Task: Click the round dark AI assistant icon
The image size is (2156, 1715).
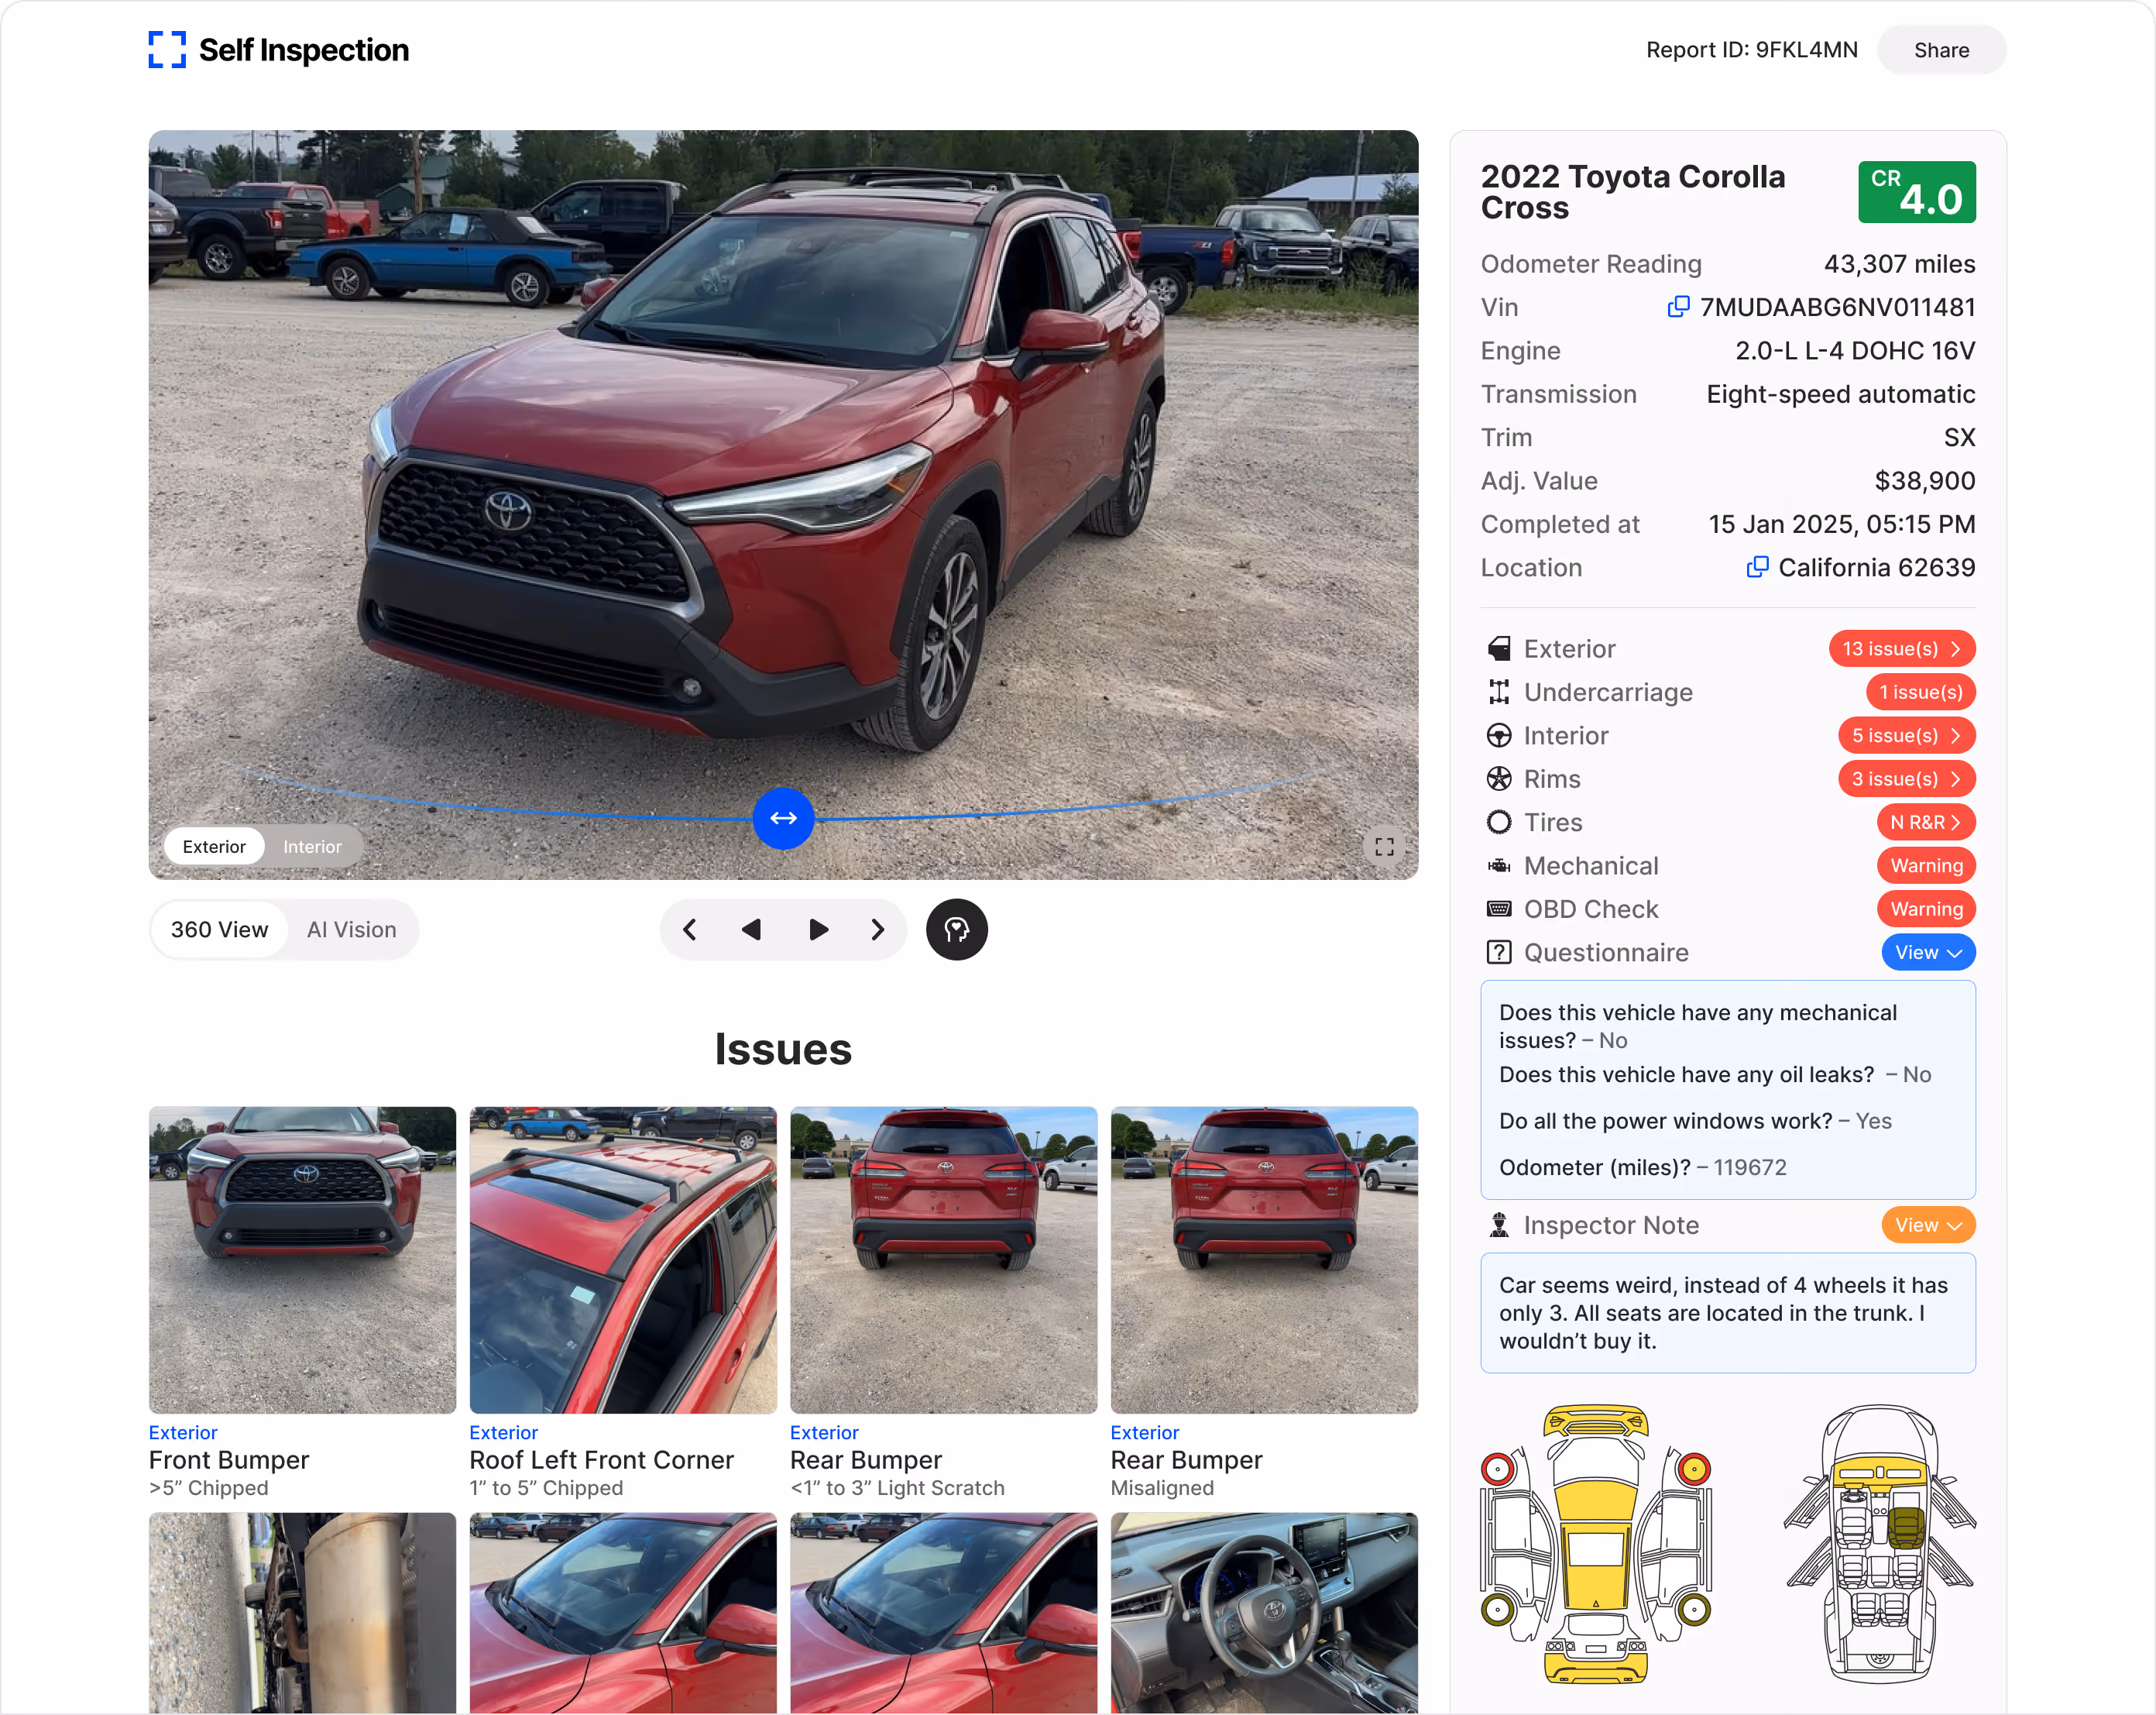Action: 956,930
